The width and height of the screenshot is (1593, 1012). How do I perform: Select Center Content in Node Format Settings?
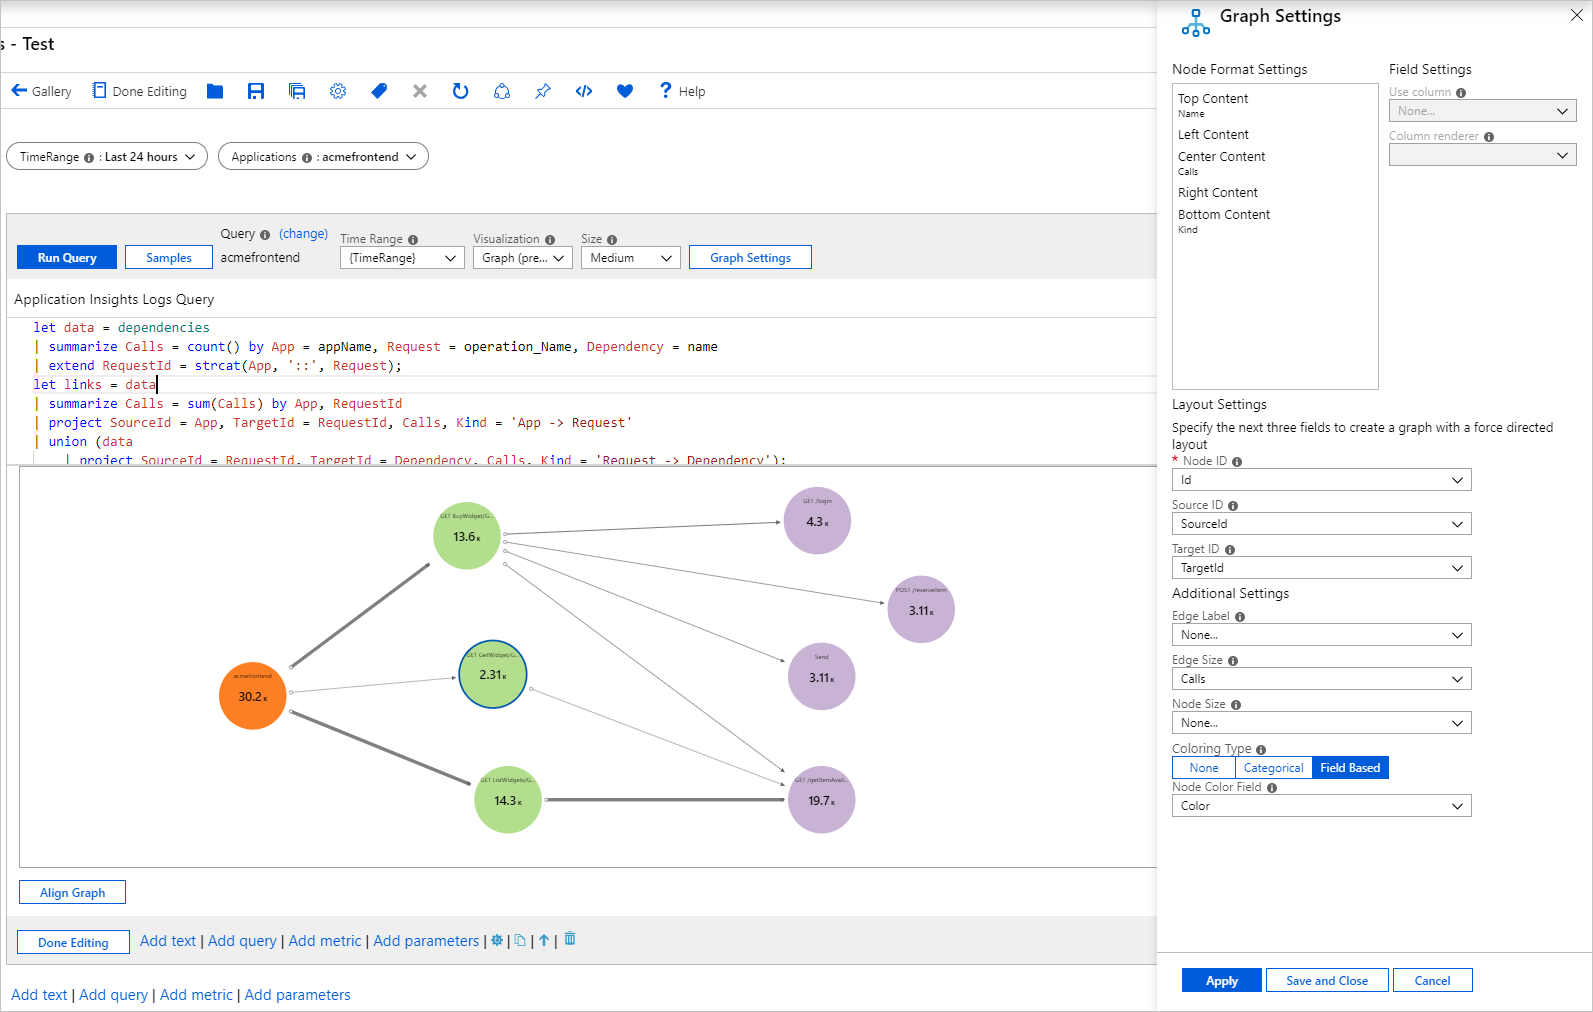(x=1221, y=157)
